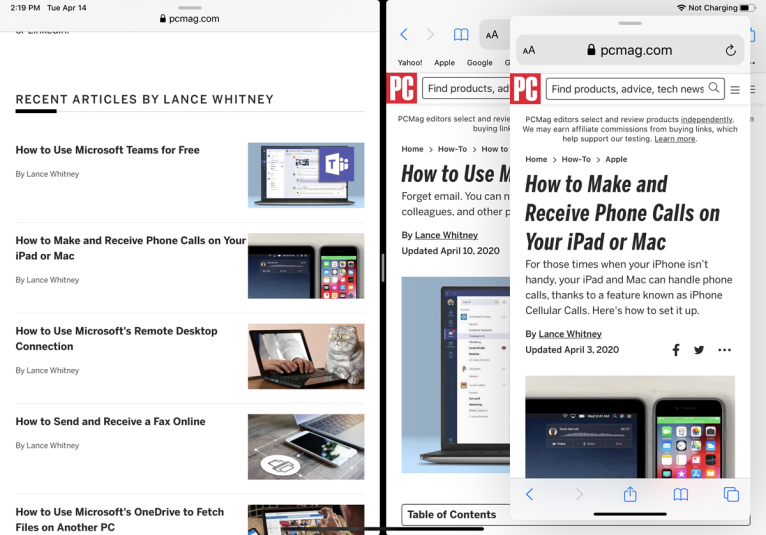Click Microsoft Teams article thumbnail
Image resolution: width=766 pixels, height=535 pixels.
306,175
